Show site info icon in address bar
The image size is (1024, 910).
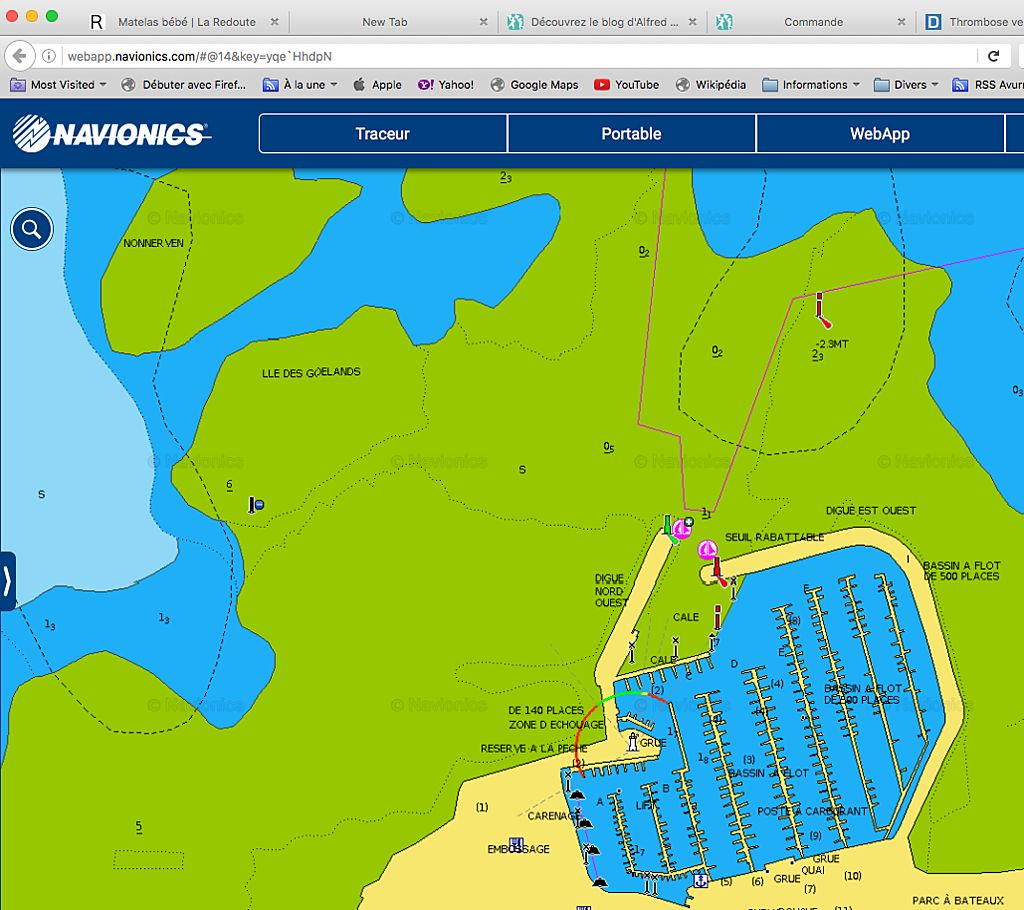pos(49,56)
